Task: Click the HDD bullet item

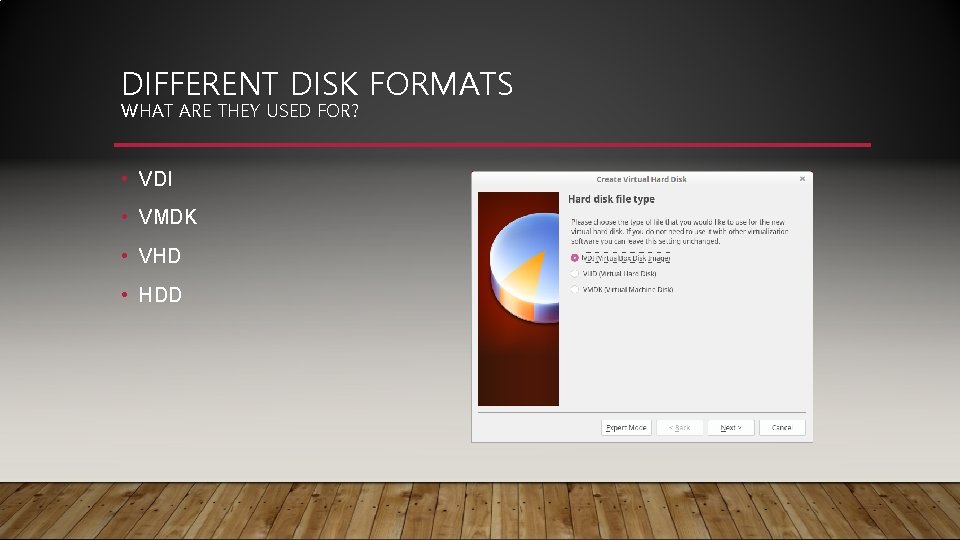Action: (160, 294)
